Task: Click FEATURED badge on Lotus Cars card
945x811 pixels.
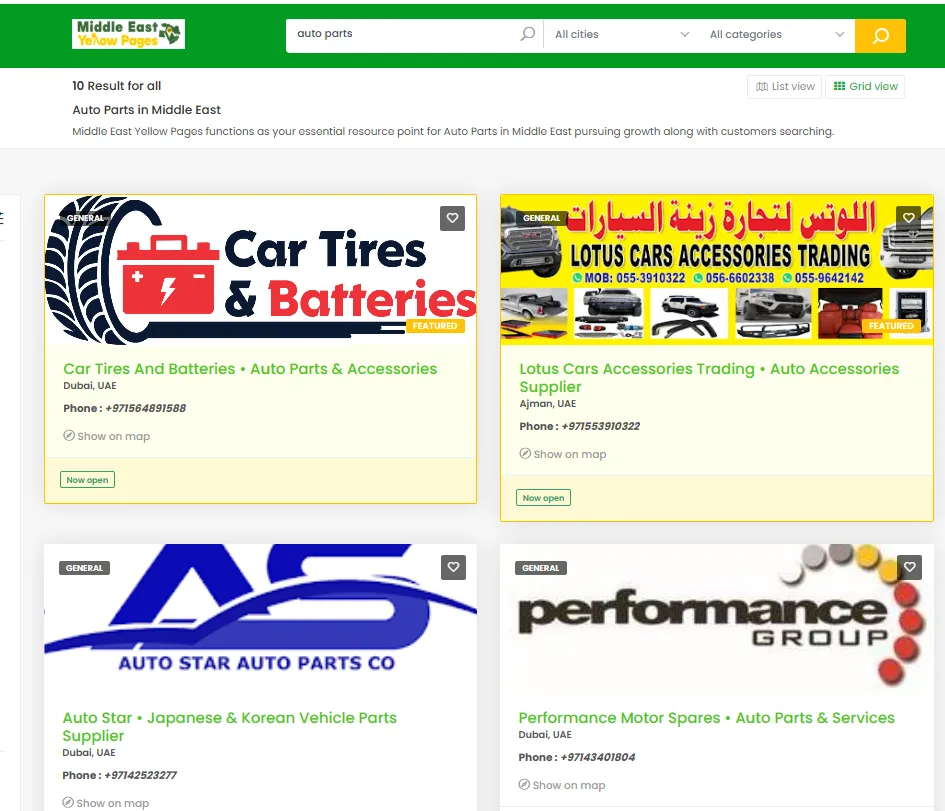Action: coord(891,326)
